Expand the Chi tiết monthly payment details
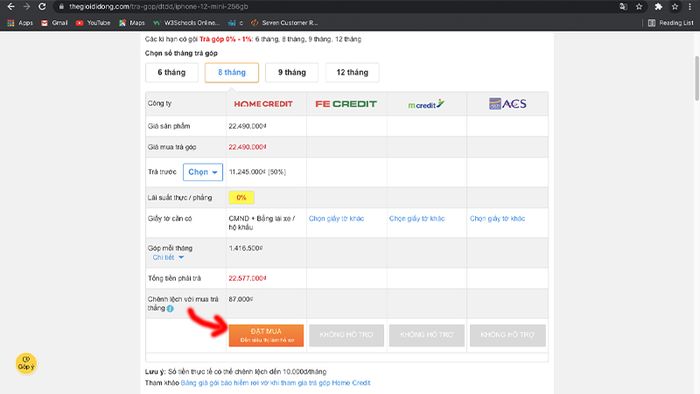This screenshot has height=394, width=700. point(168,257)
